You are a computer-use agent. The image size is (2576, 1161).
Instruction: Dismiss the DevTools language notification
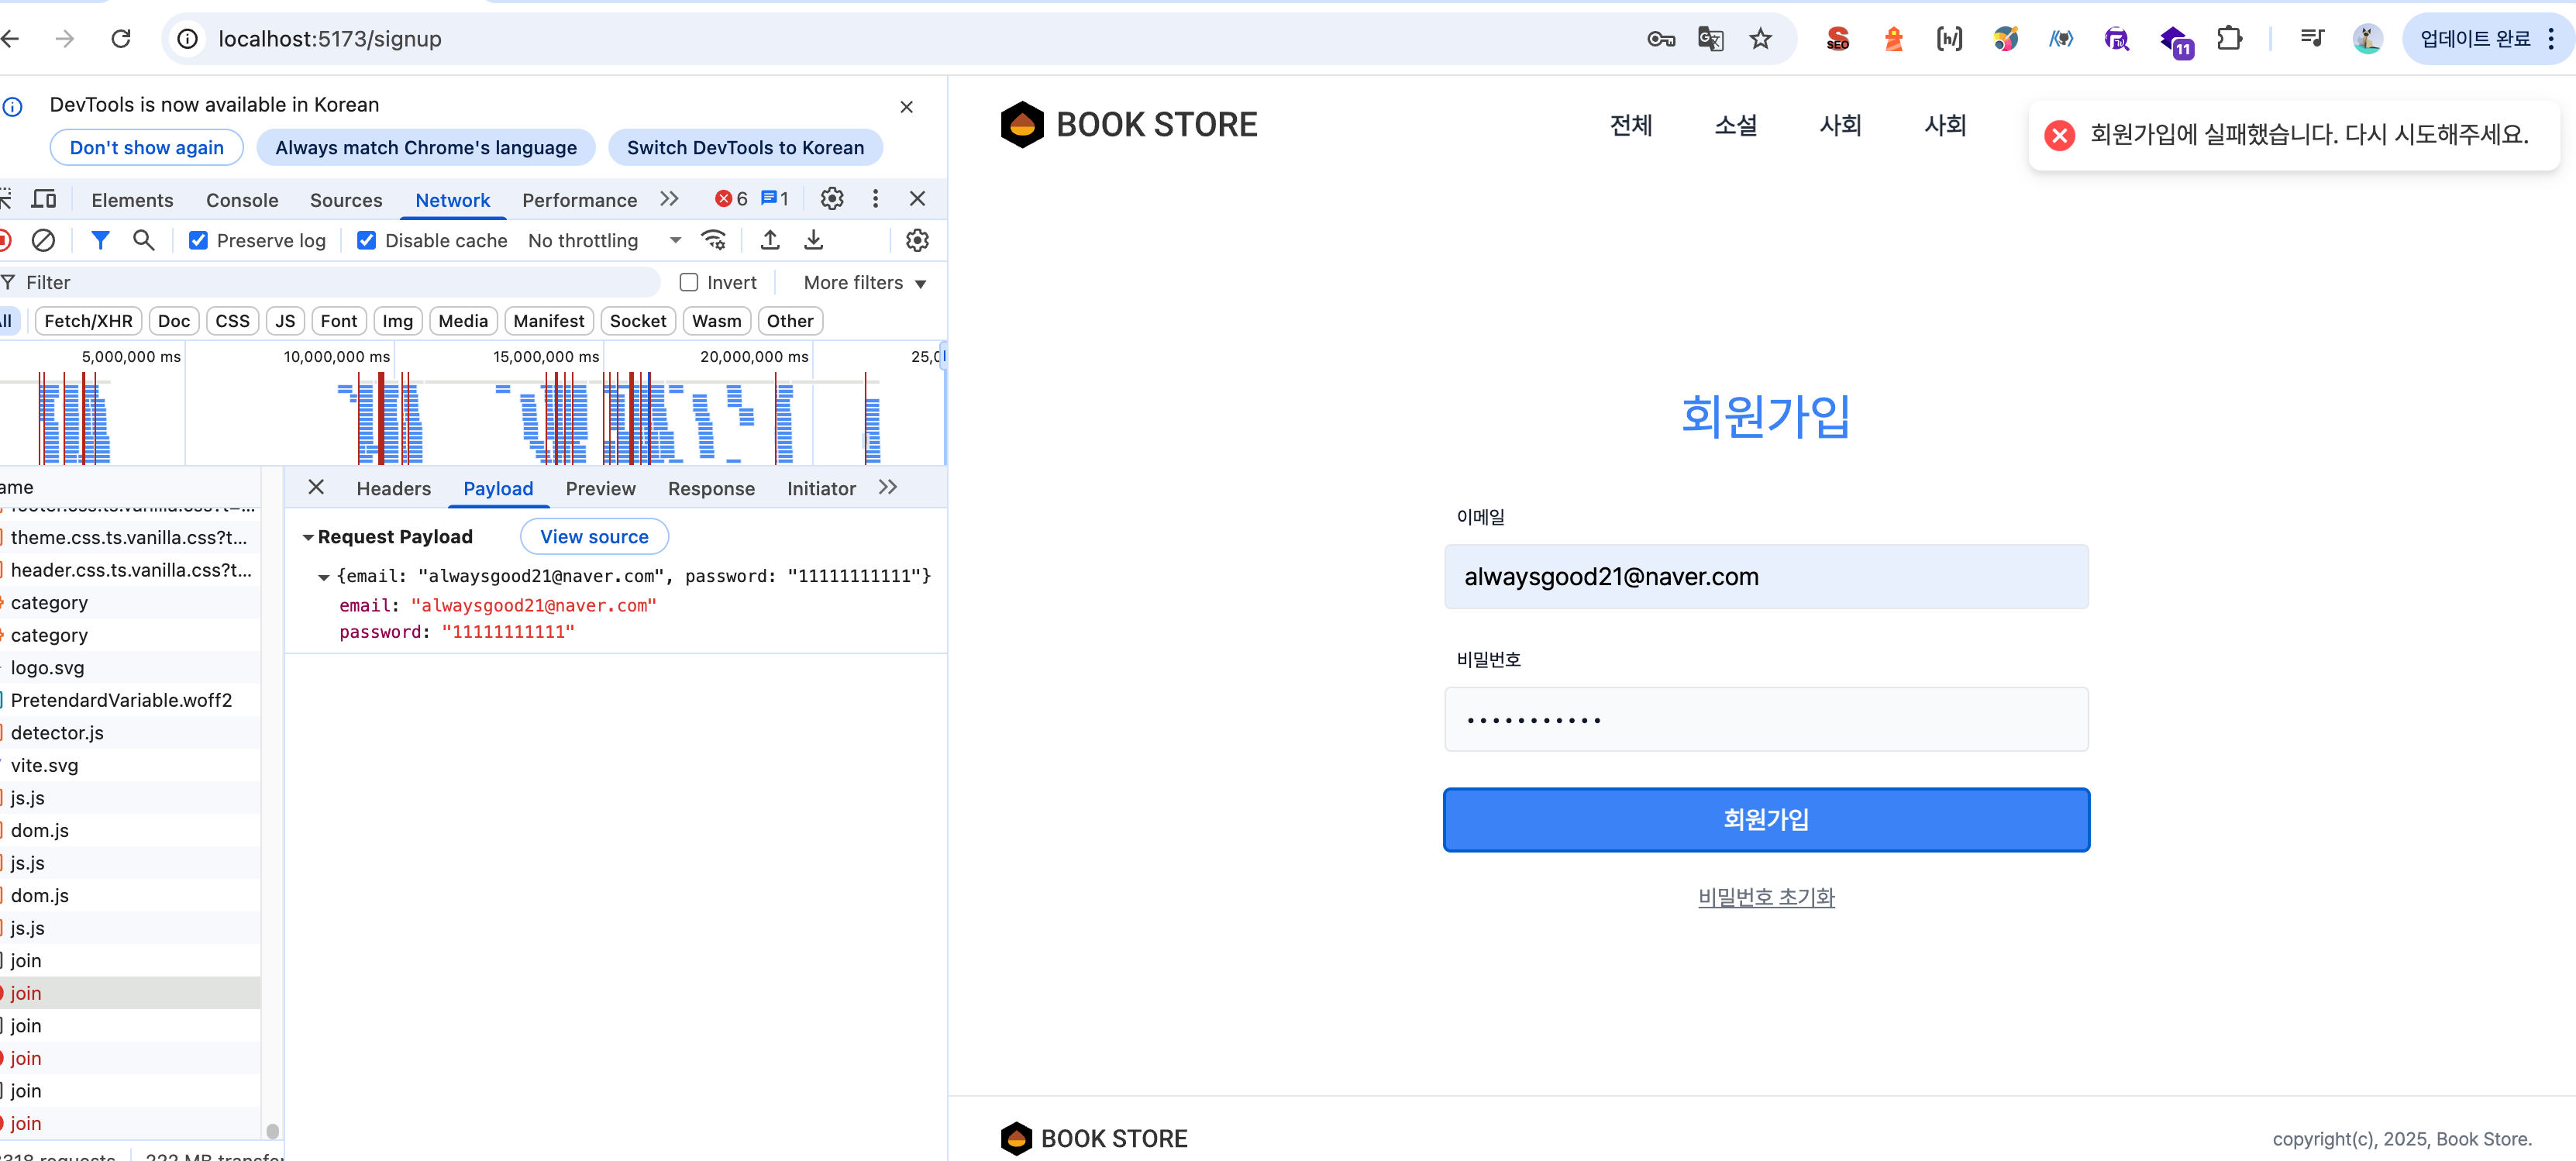pos(906,107)
